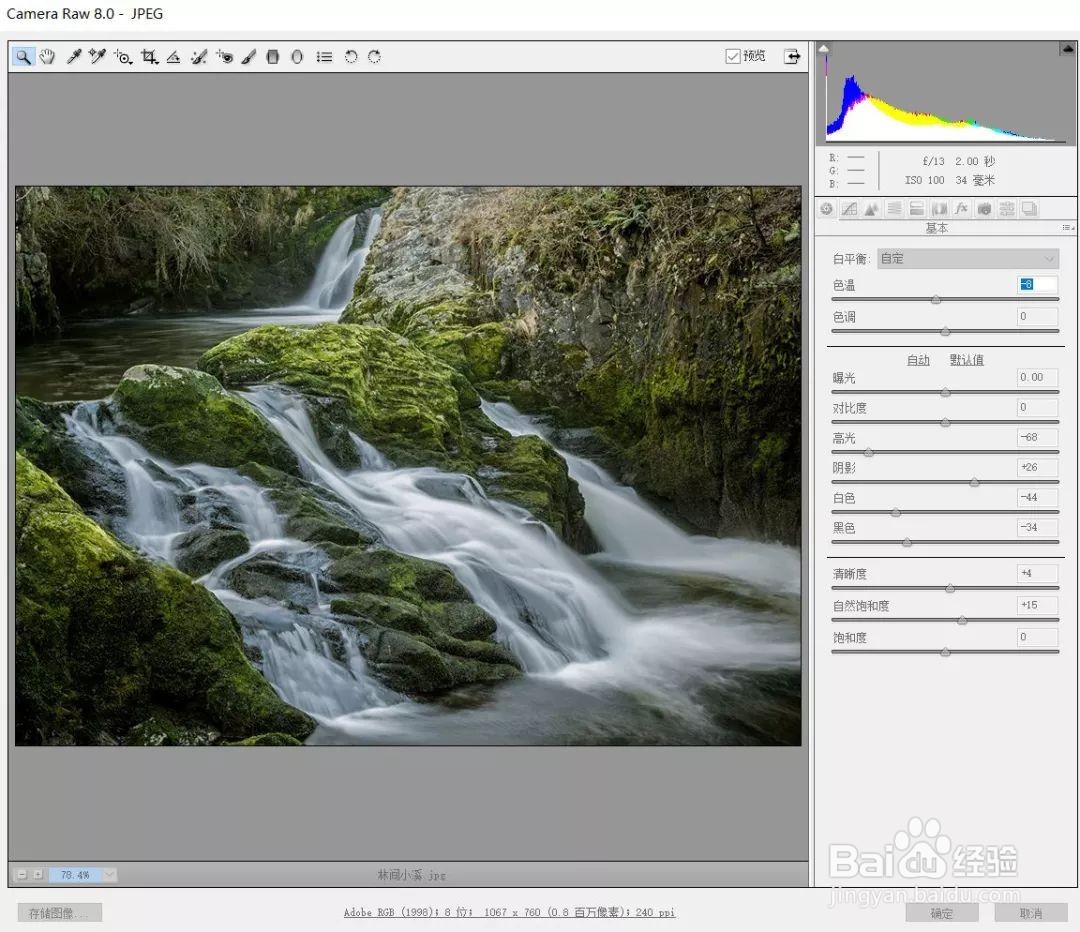Open the 基本 panel flyout menu

point(1068,227)
